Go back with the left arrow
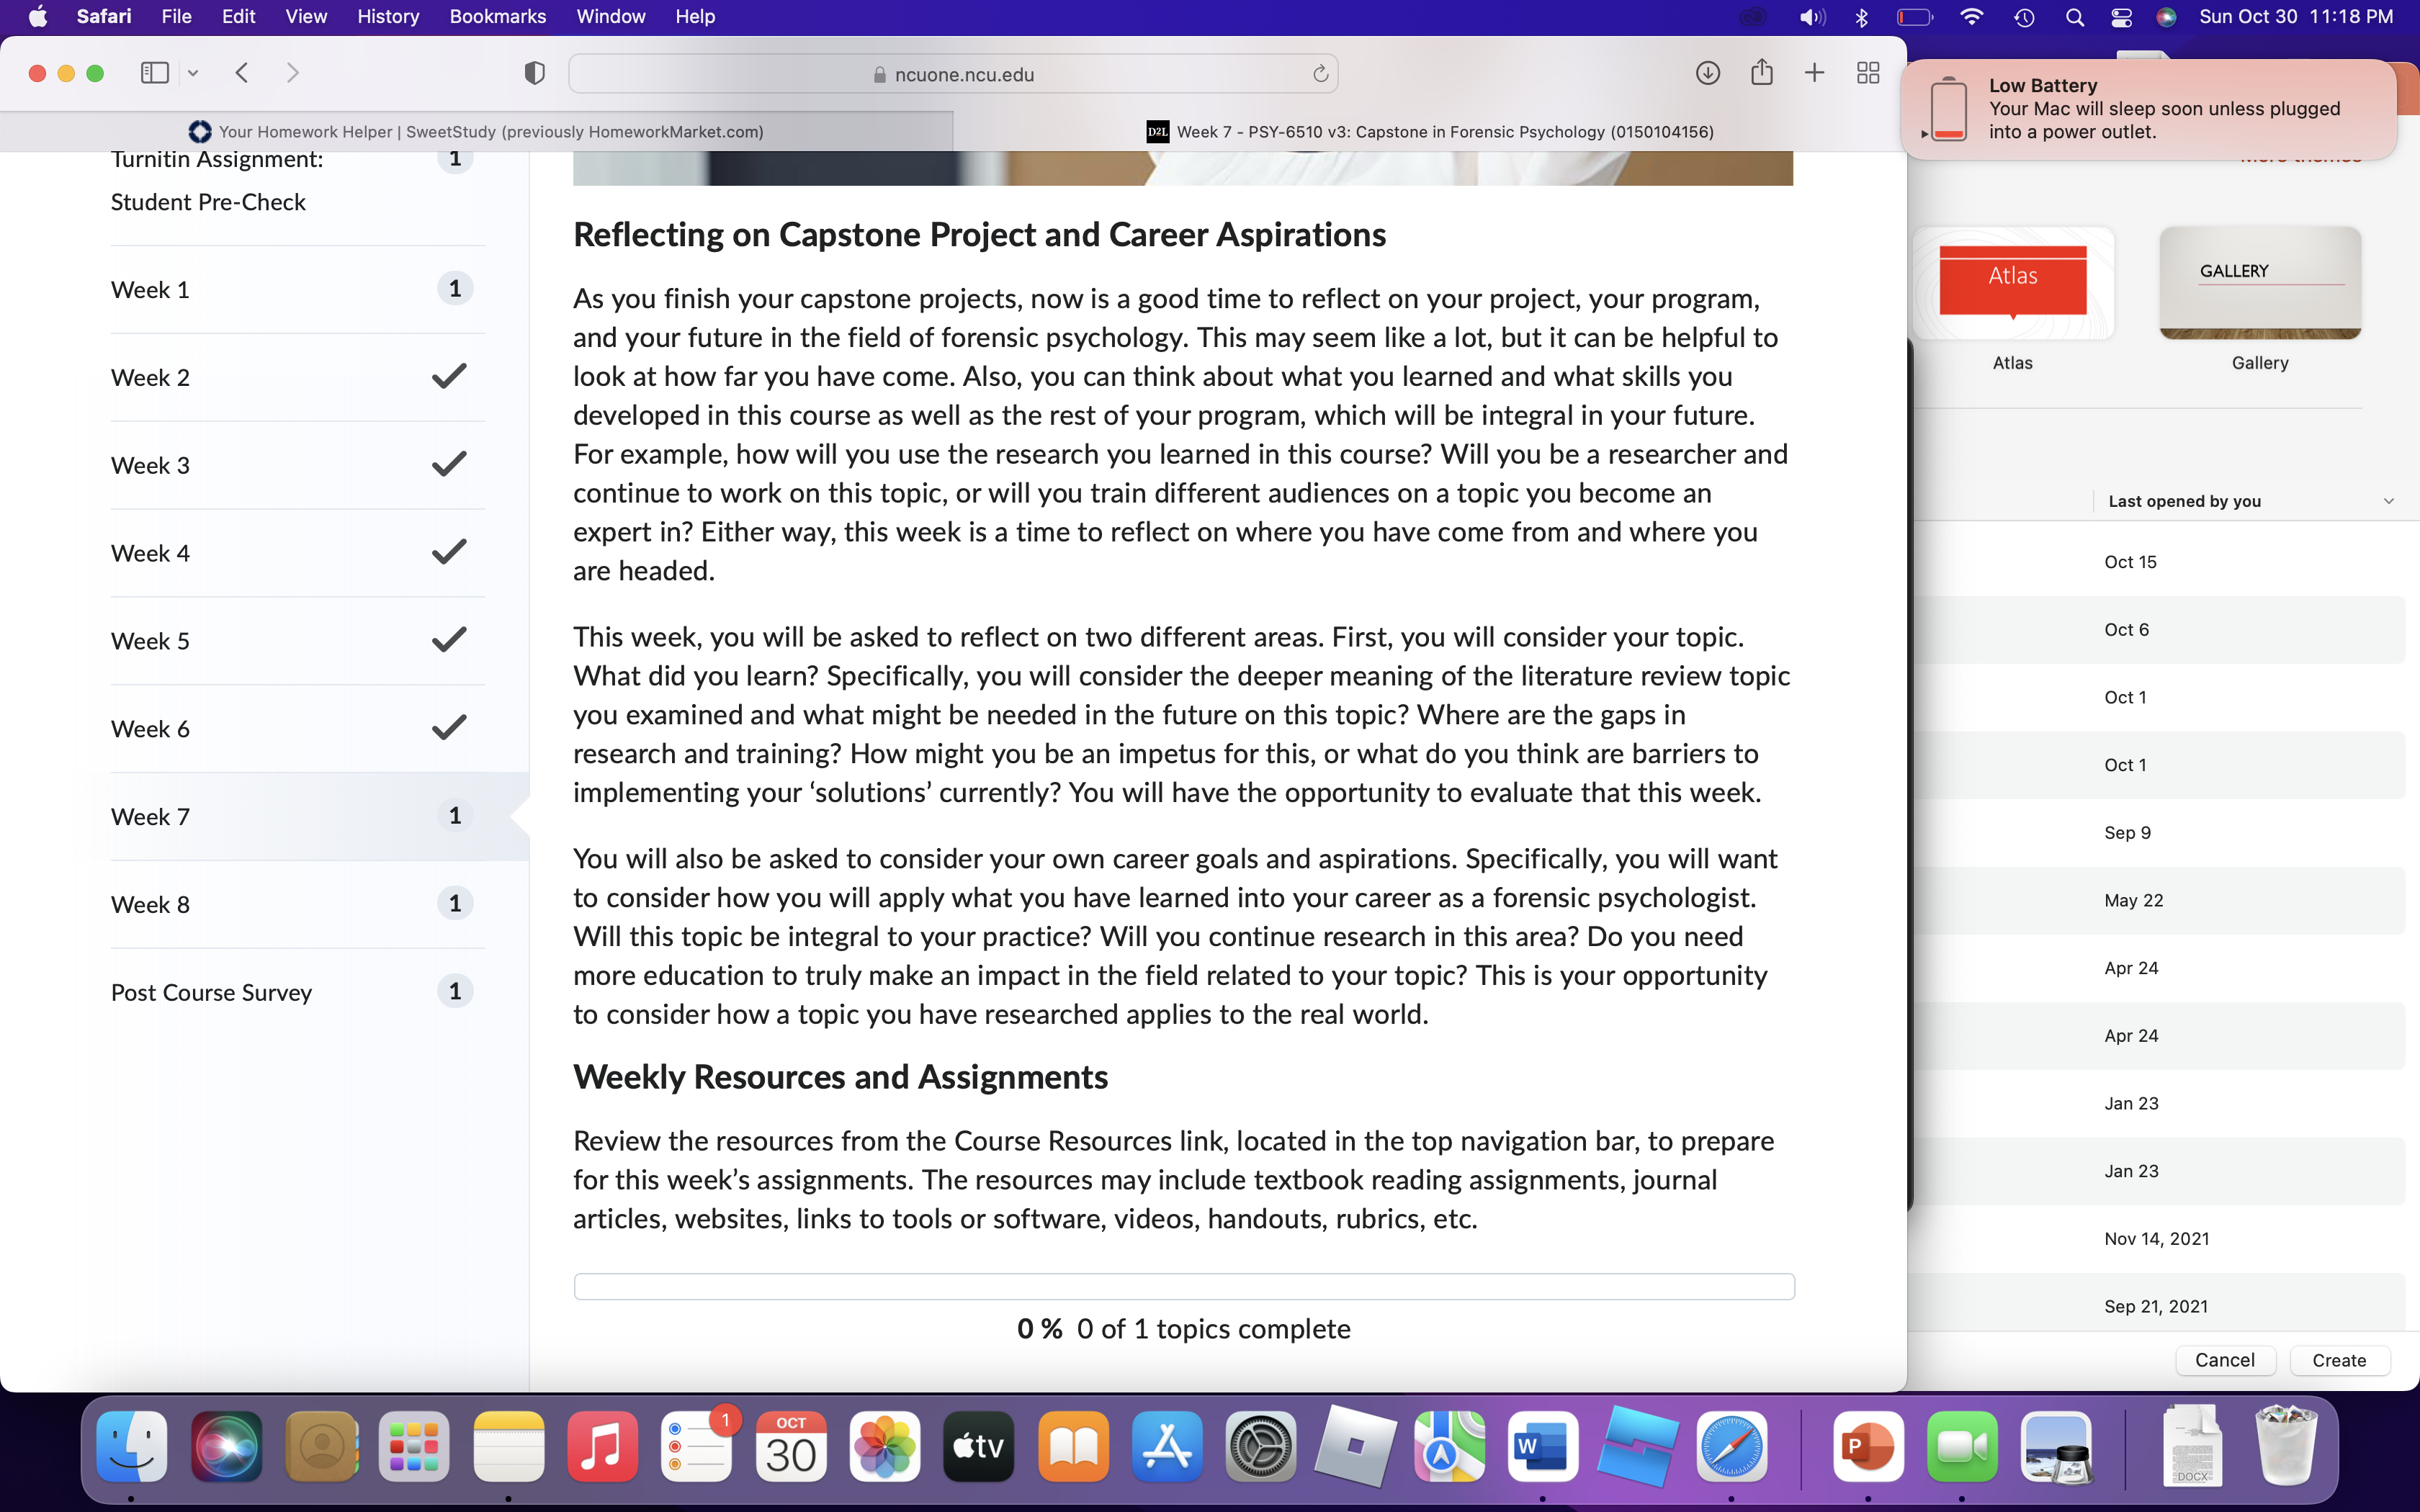The image size is (2420, 1512). coord(242,73)
